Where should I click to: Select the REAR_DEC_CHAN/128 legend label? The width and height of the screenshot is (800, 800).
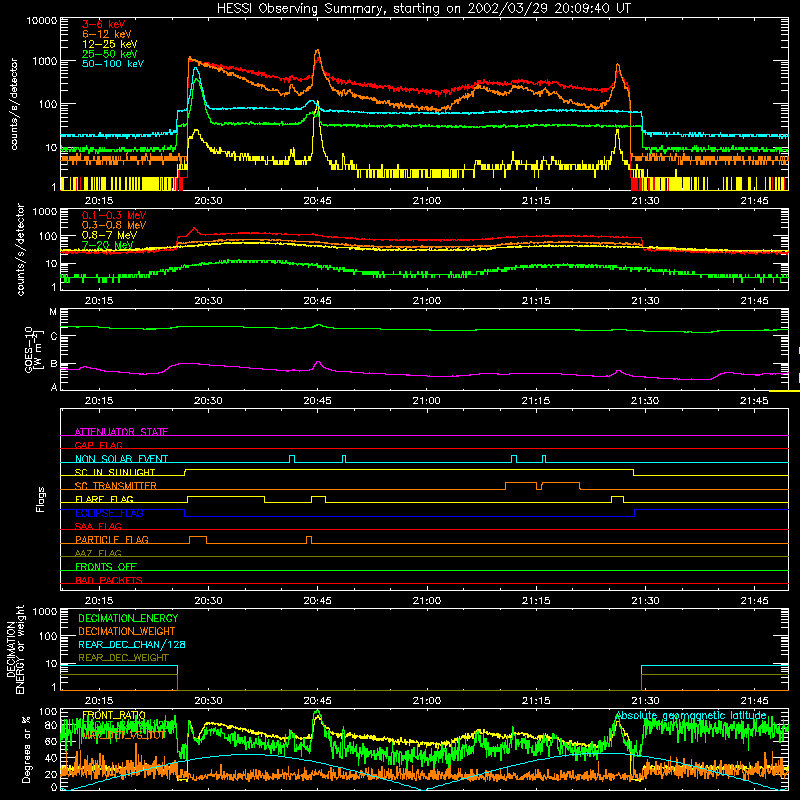coord(132,644)
